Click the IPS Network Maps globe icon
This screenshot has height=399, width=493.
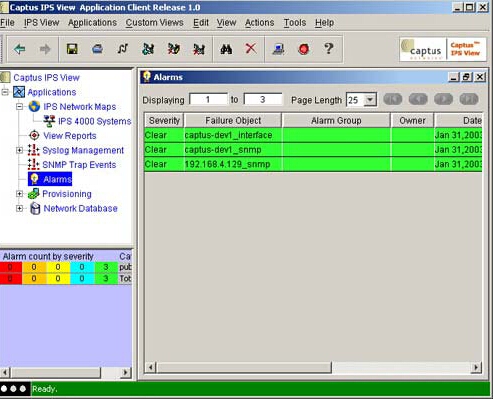coord(34,106)
